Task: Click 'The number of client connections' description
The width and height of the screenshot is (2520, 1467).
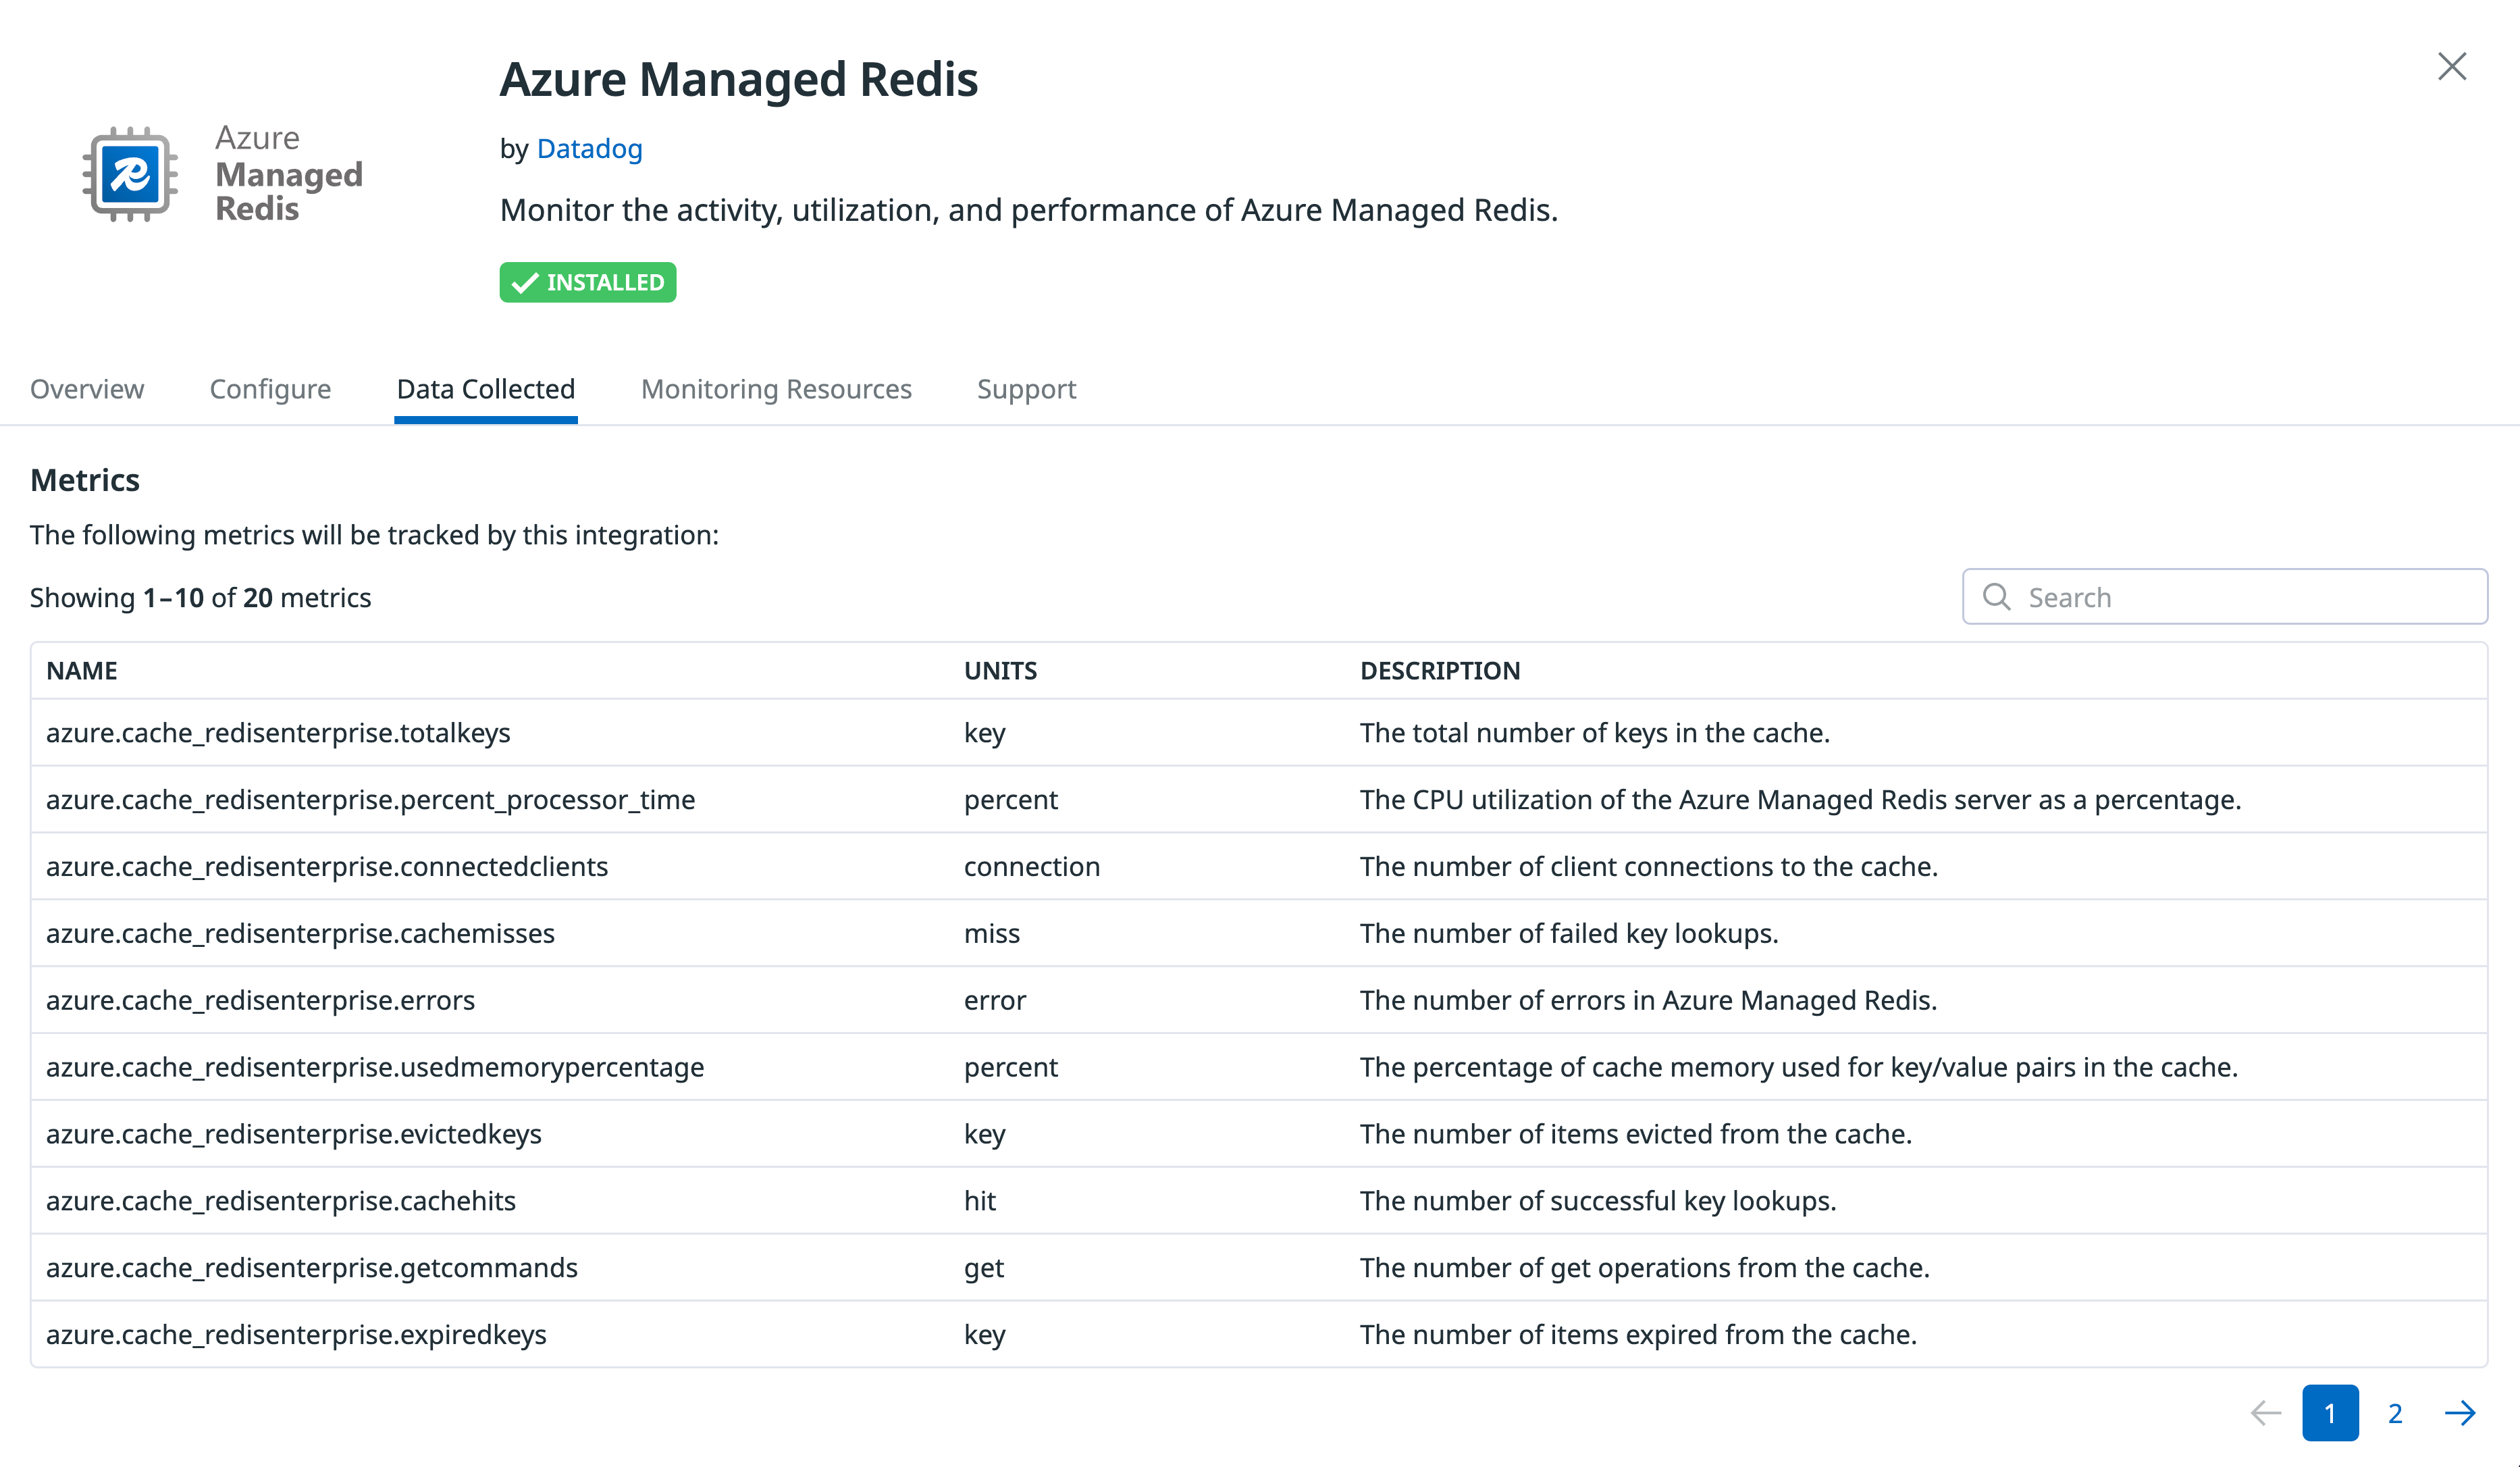Action: pos(1649,867)
